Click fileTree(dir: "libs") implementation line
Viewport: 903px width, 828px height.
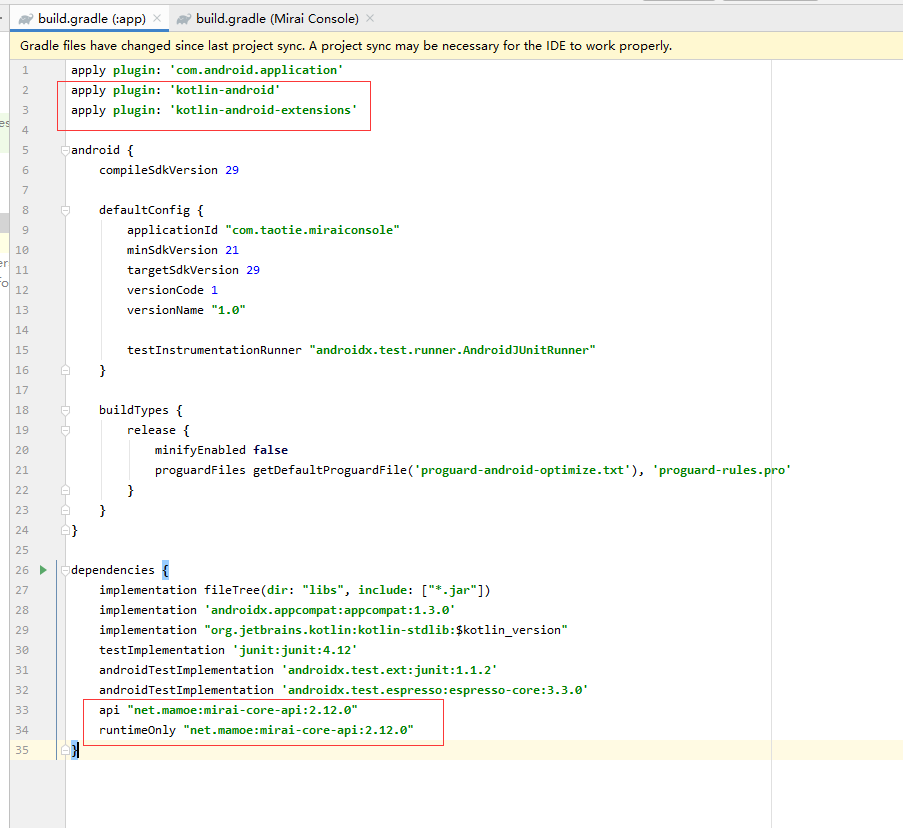[x=294, y=590]
